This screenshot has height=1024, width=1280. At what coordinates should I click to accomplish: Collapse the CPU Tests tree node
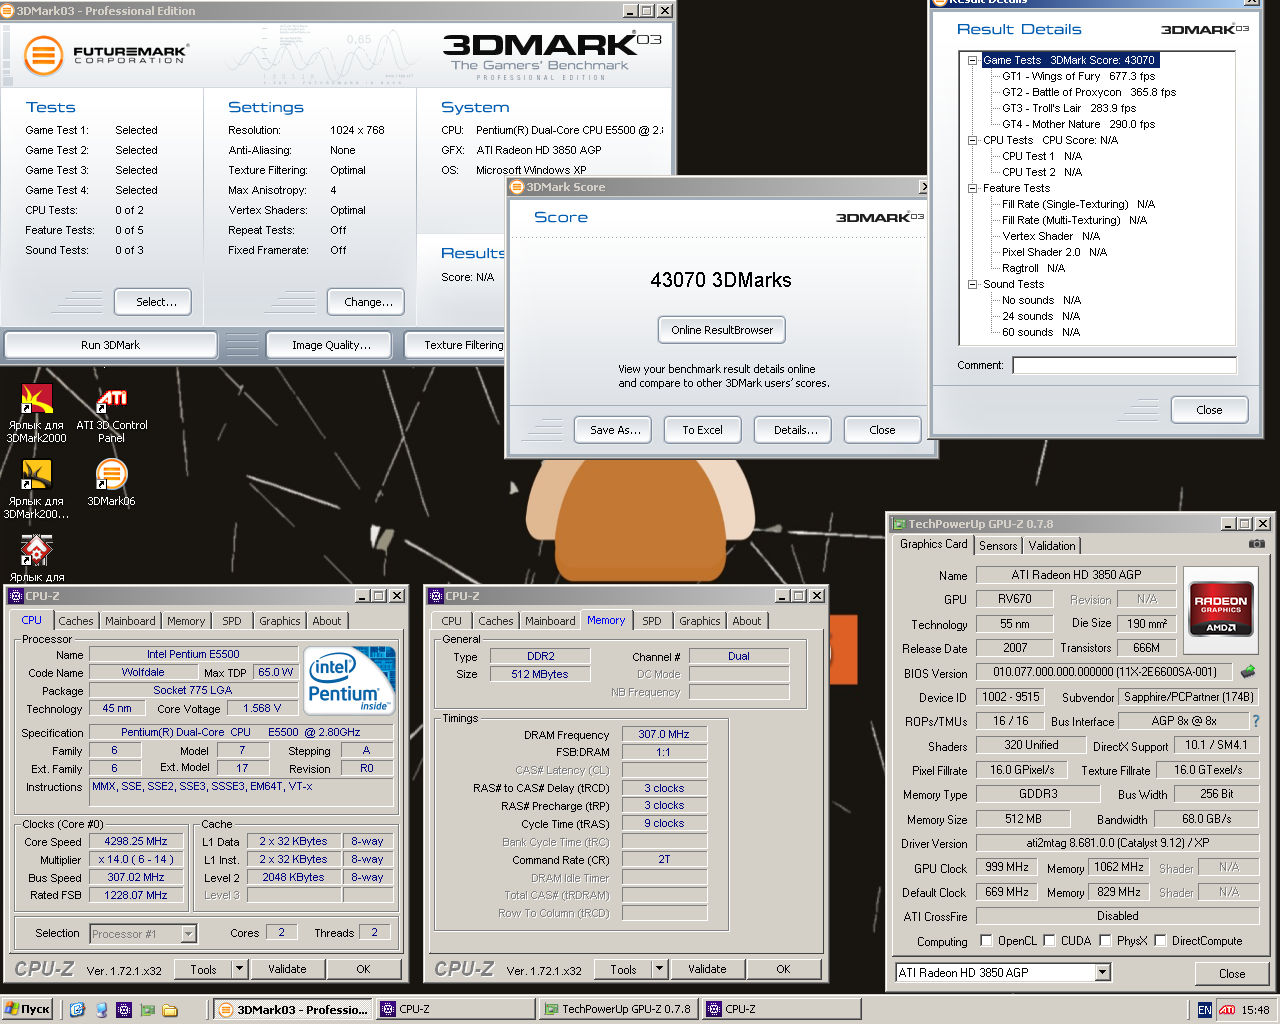tap(972, 140)
